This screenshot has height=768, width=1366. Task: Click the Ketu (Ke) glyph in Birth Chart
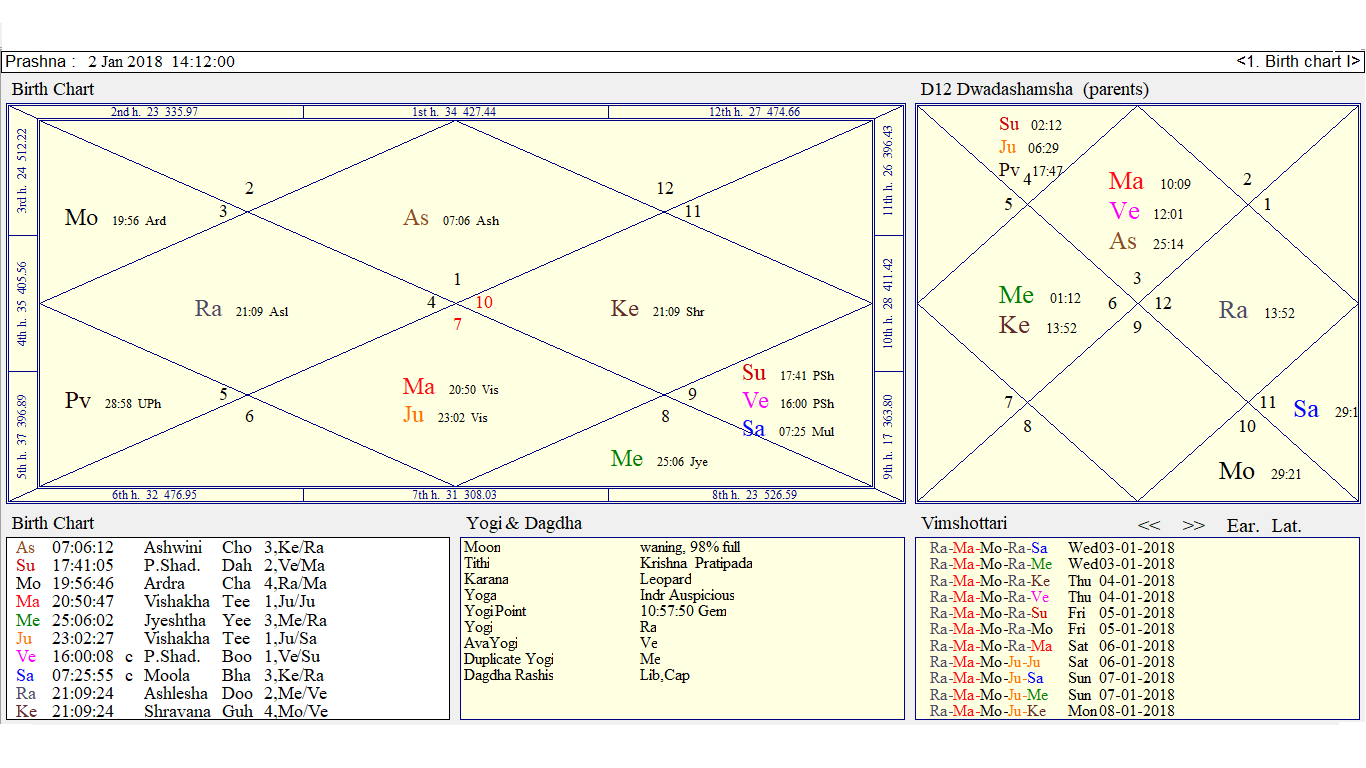click(x=624, y=310)
